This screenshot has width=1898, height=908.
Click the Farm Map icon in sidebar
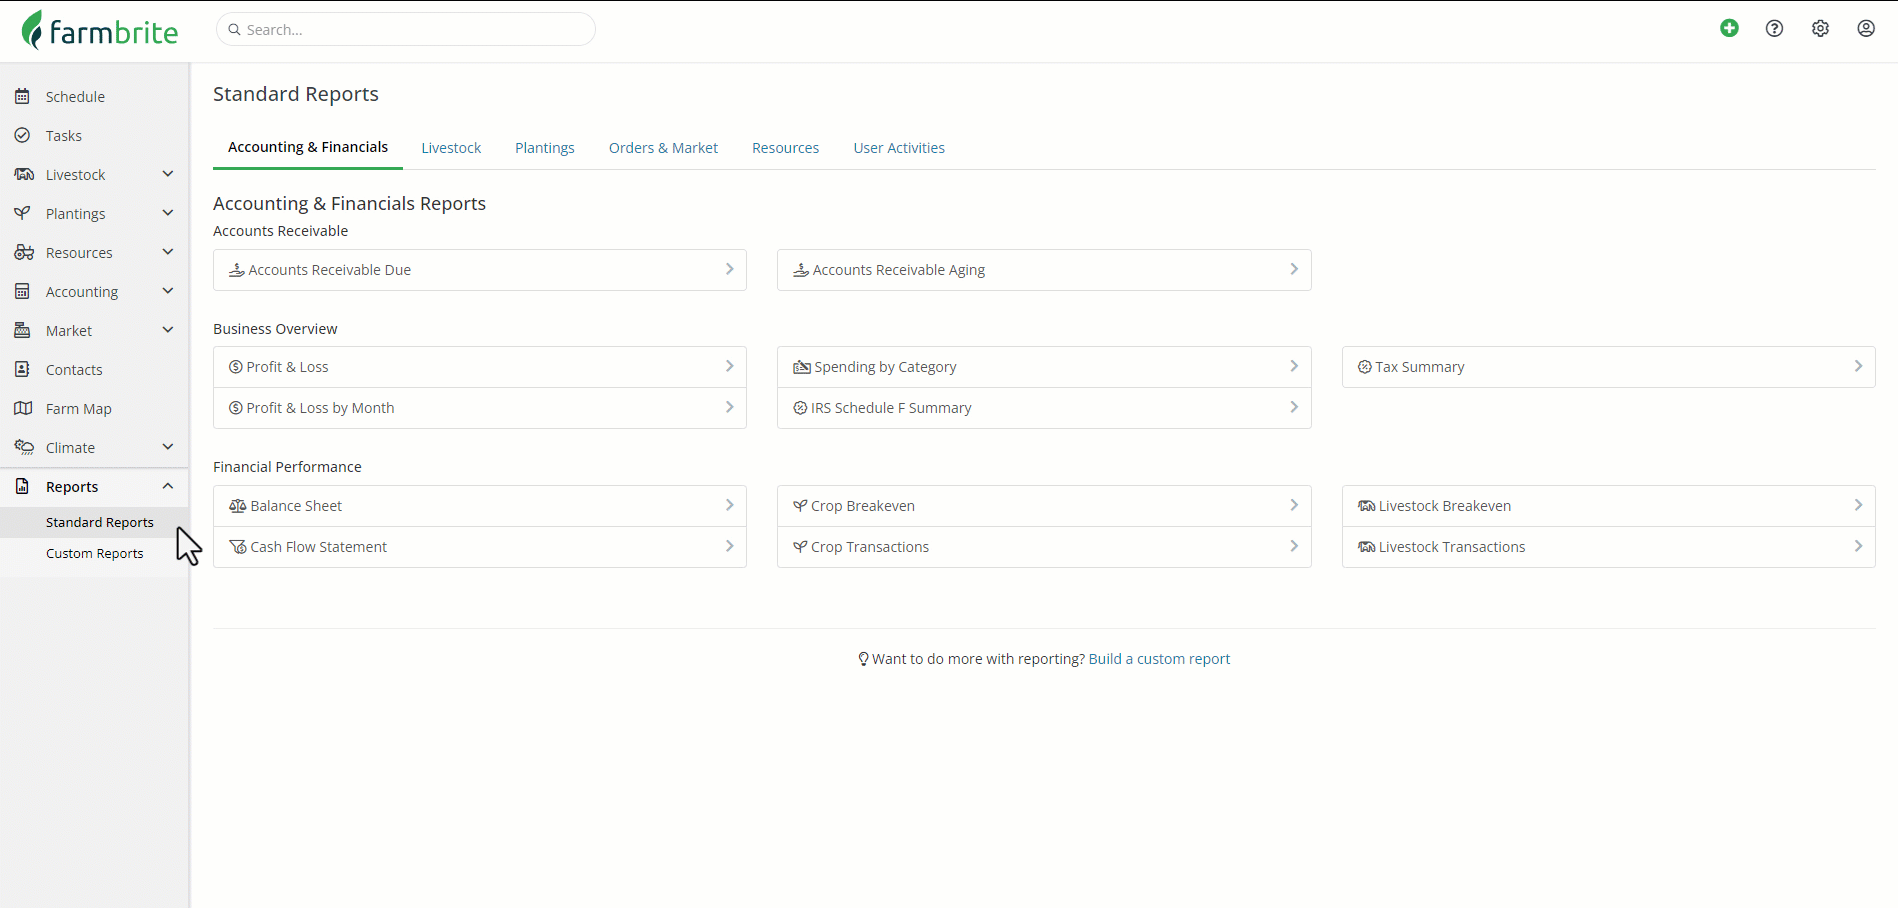point(23,408)
